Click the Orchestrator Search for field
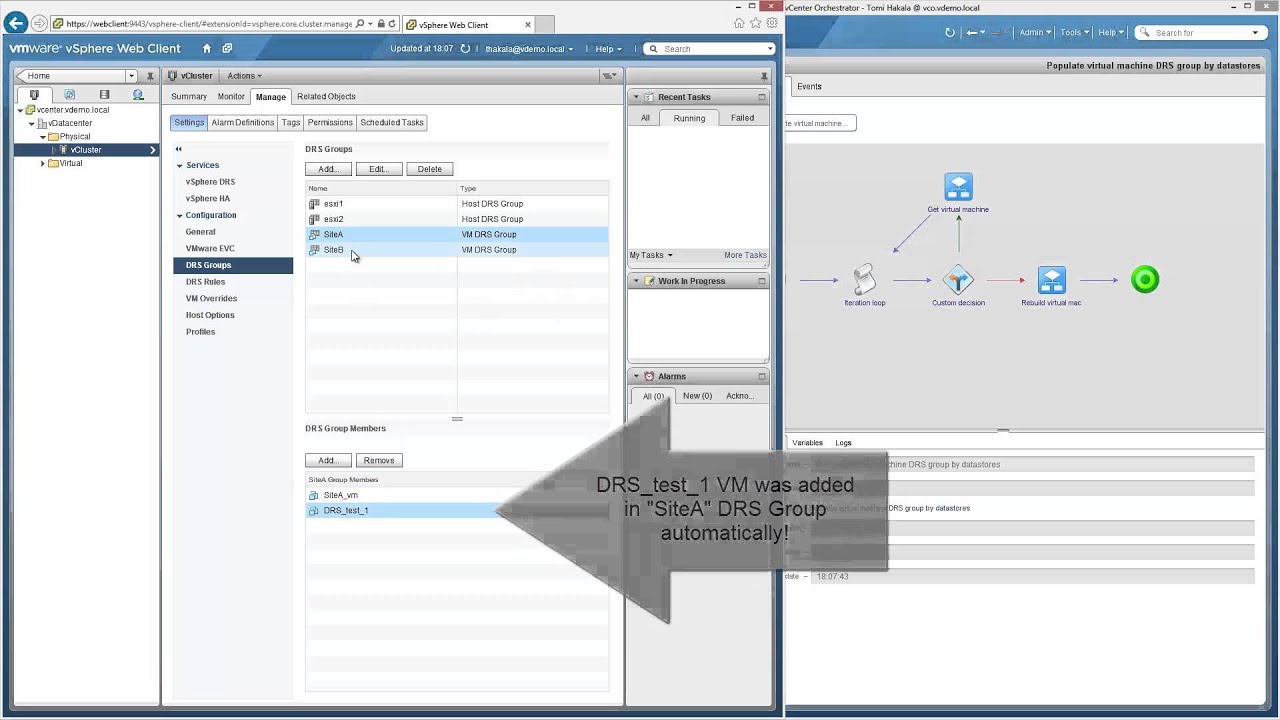The width and height of the screenshot is (1280, 720). pyautogui.click(x=1200, y=32)
